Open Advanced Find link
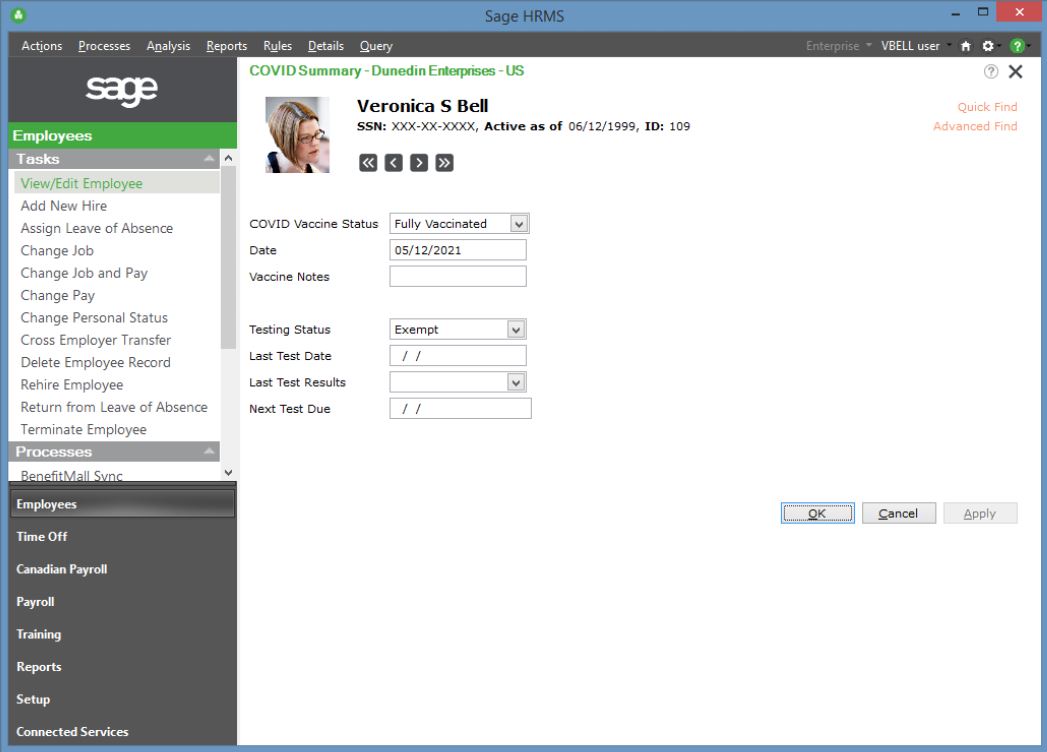The width and height of the screenshot is (1047, 752). pyautogui.click(x=975, y=126)
